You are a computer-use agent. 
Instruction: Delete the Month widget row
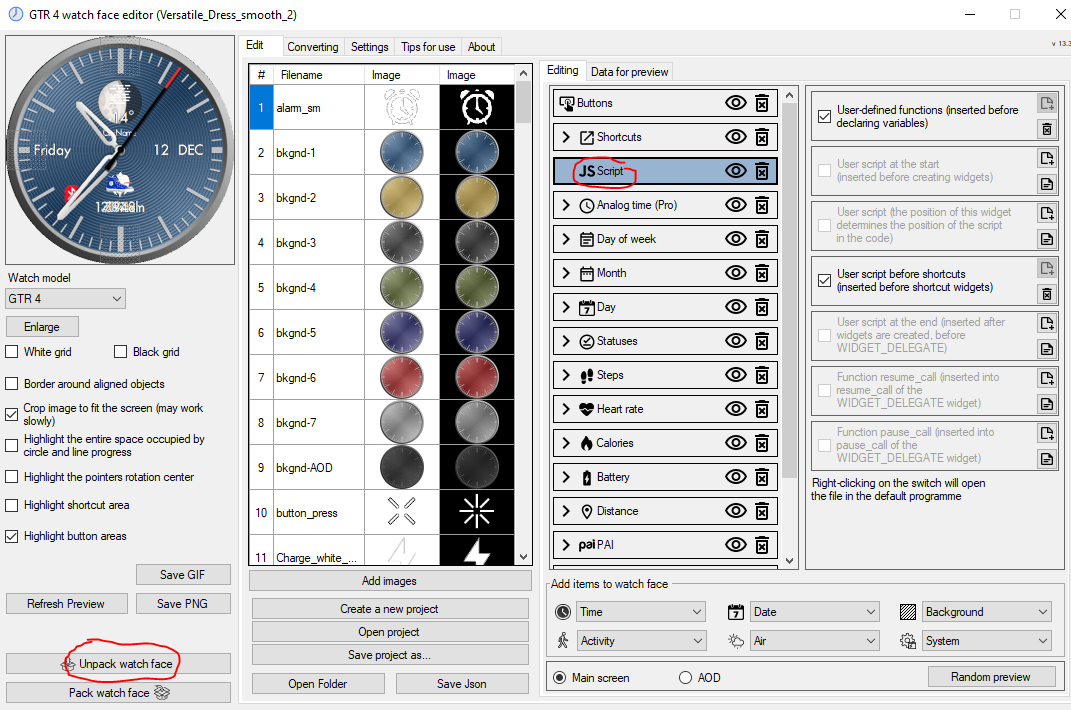coord(762,273)
